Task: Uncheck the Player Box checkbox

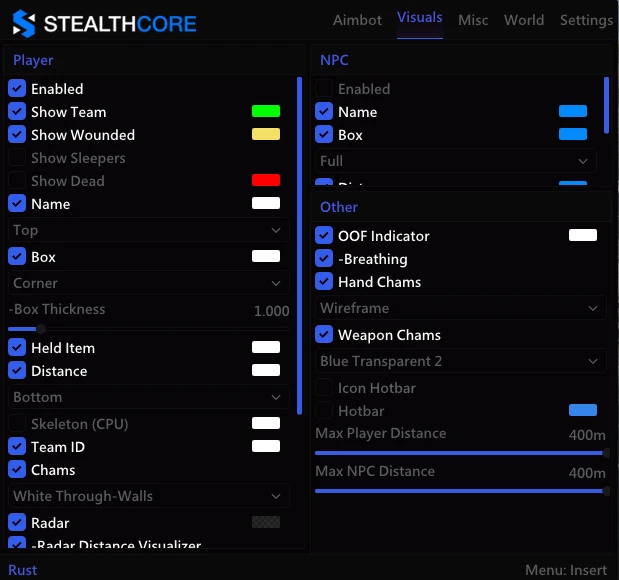Action: 17,256
